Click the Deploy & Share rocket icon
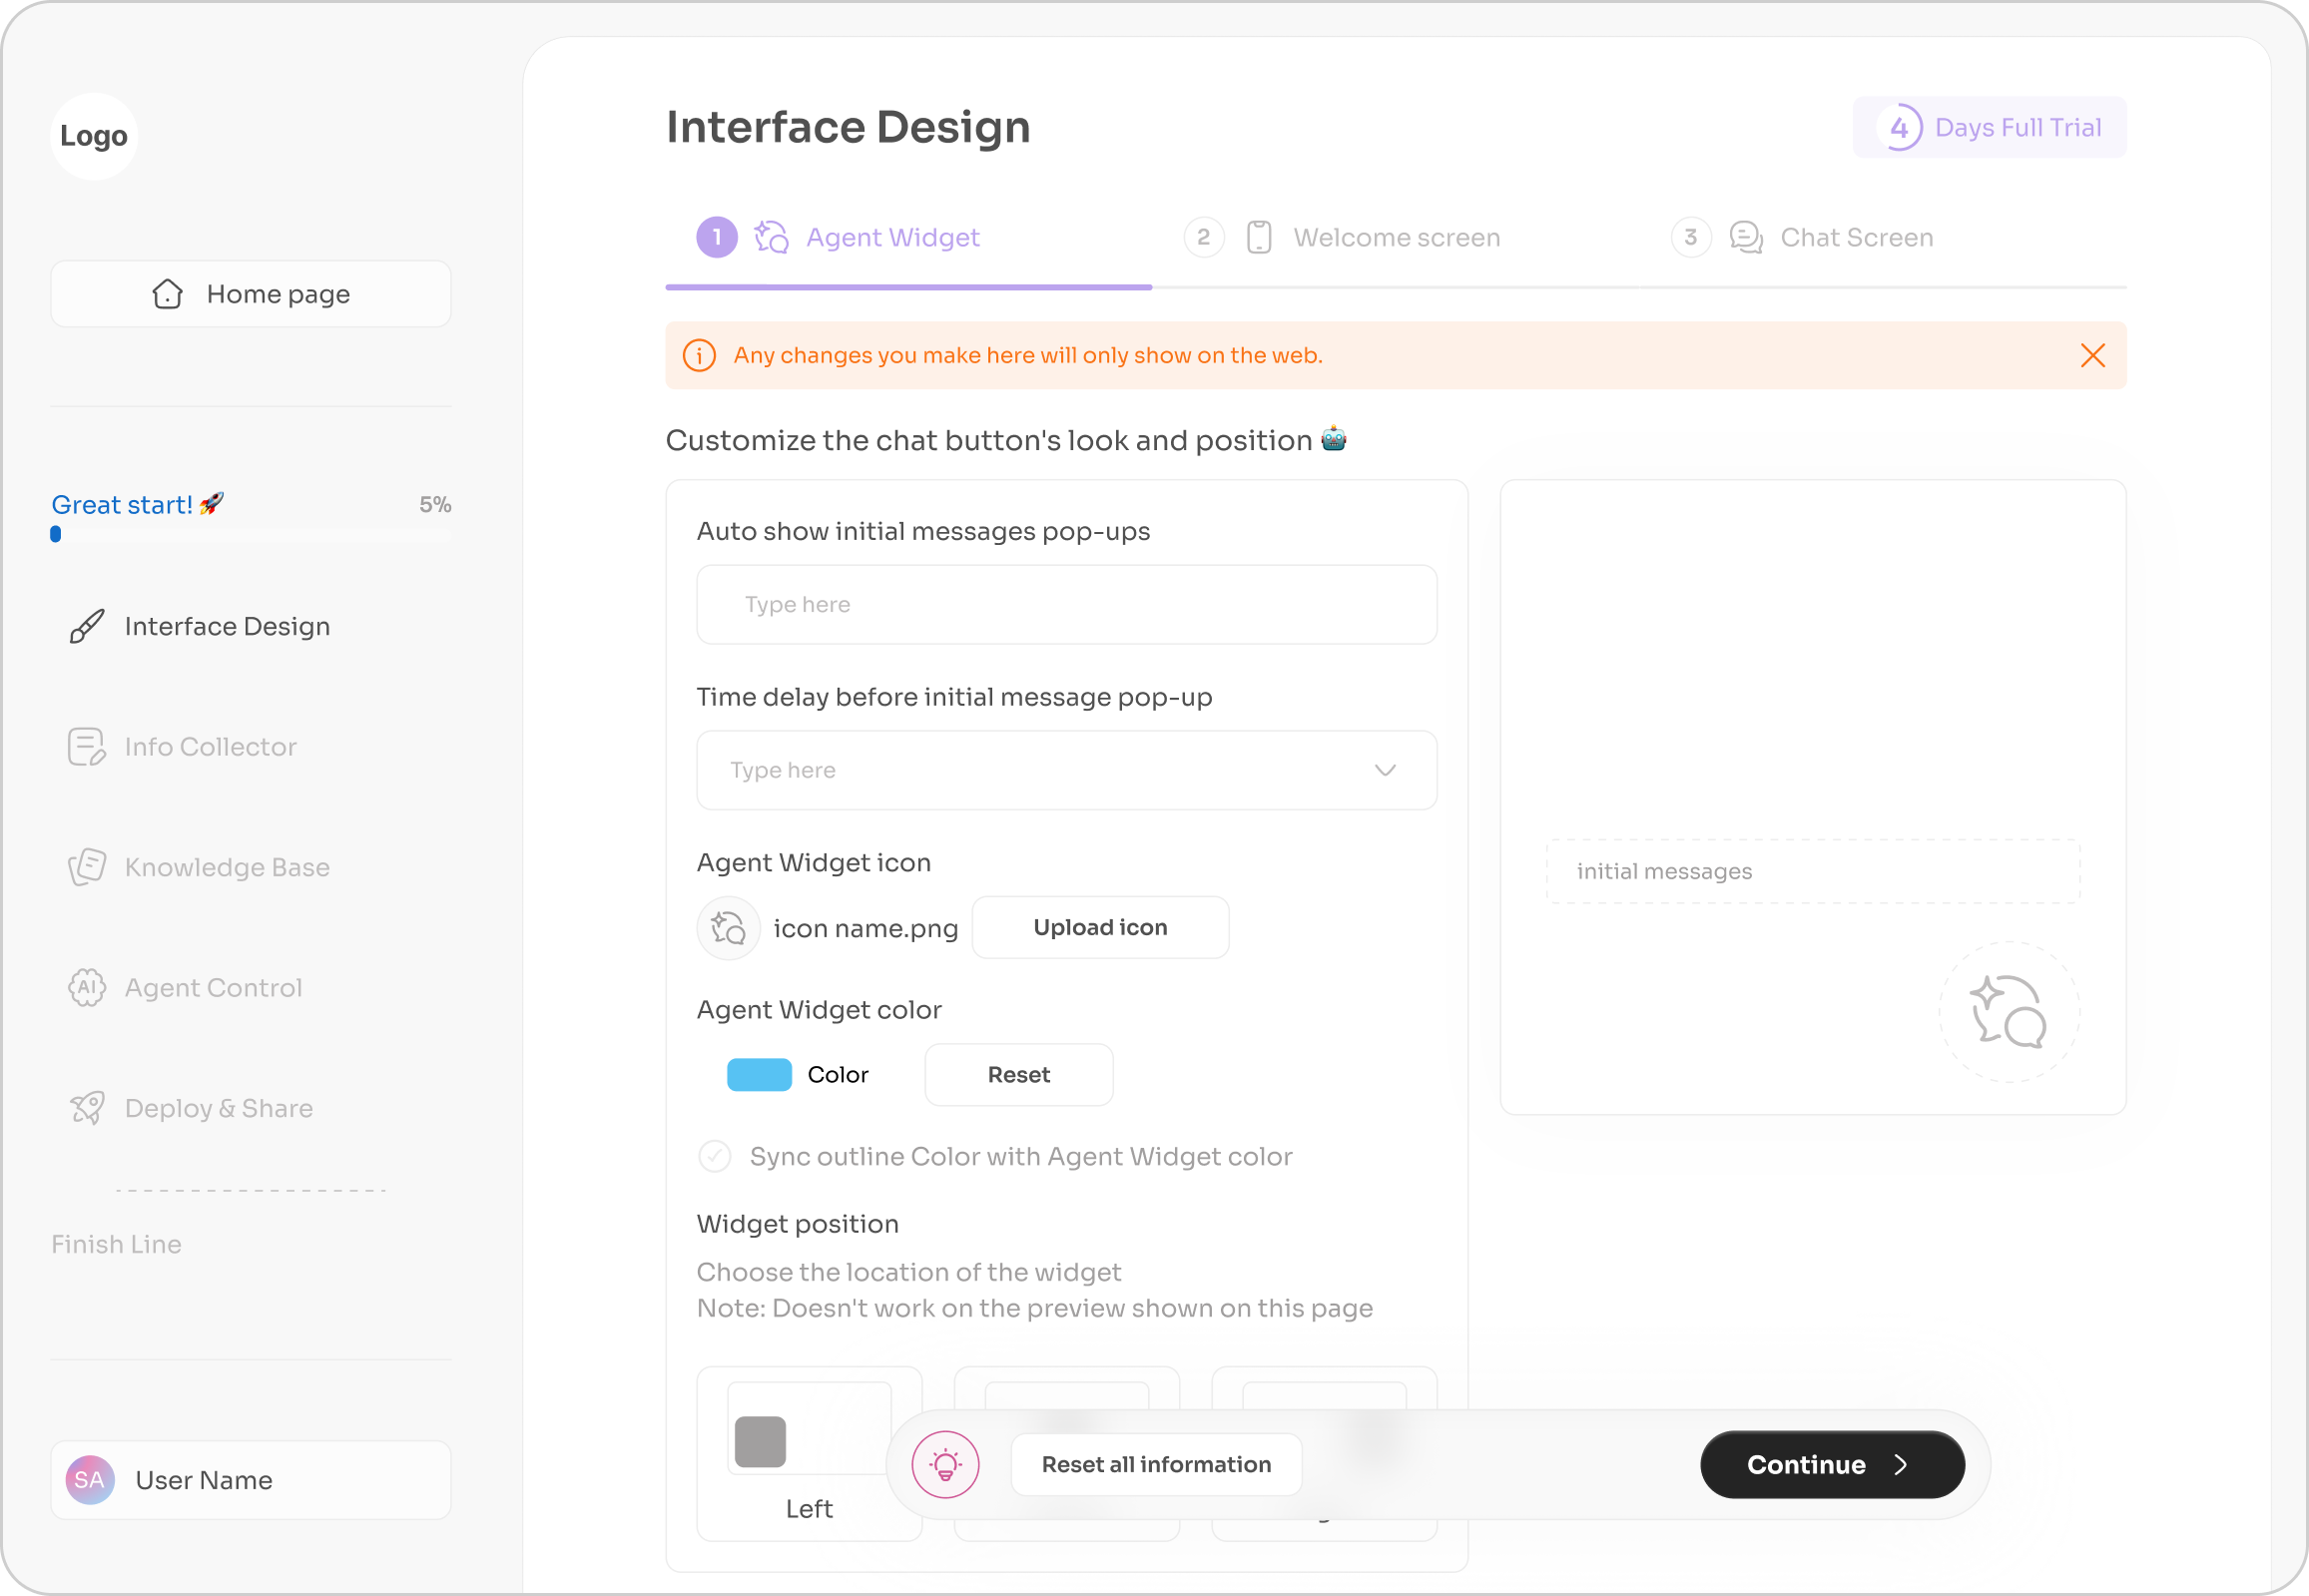The height and width of the screenshot is (1596, 2309). pyautogui.click(x=87, y=1108)
